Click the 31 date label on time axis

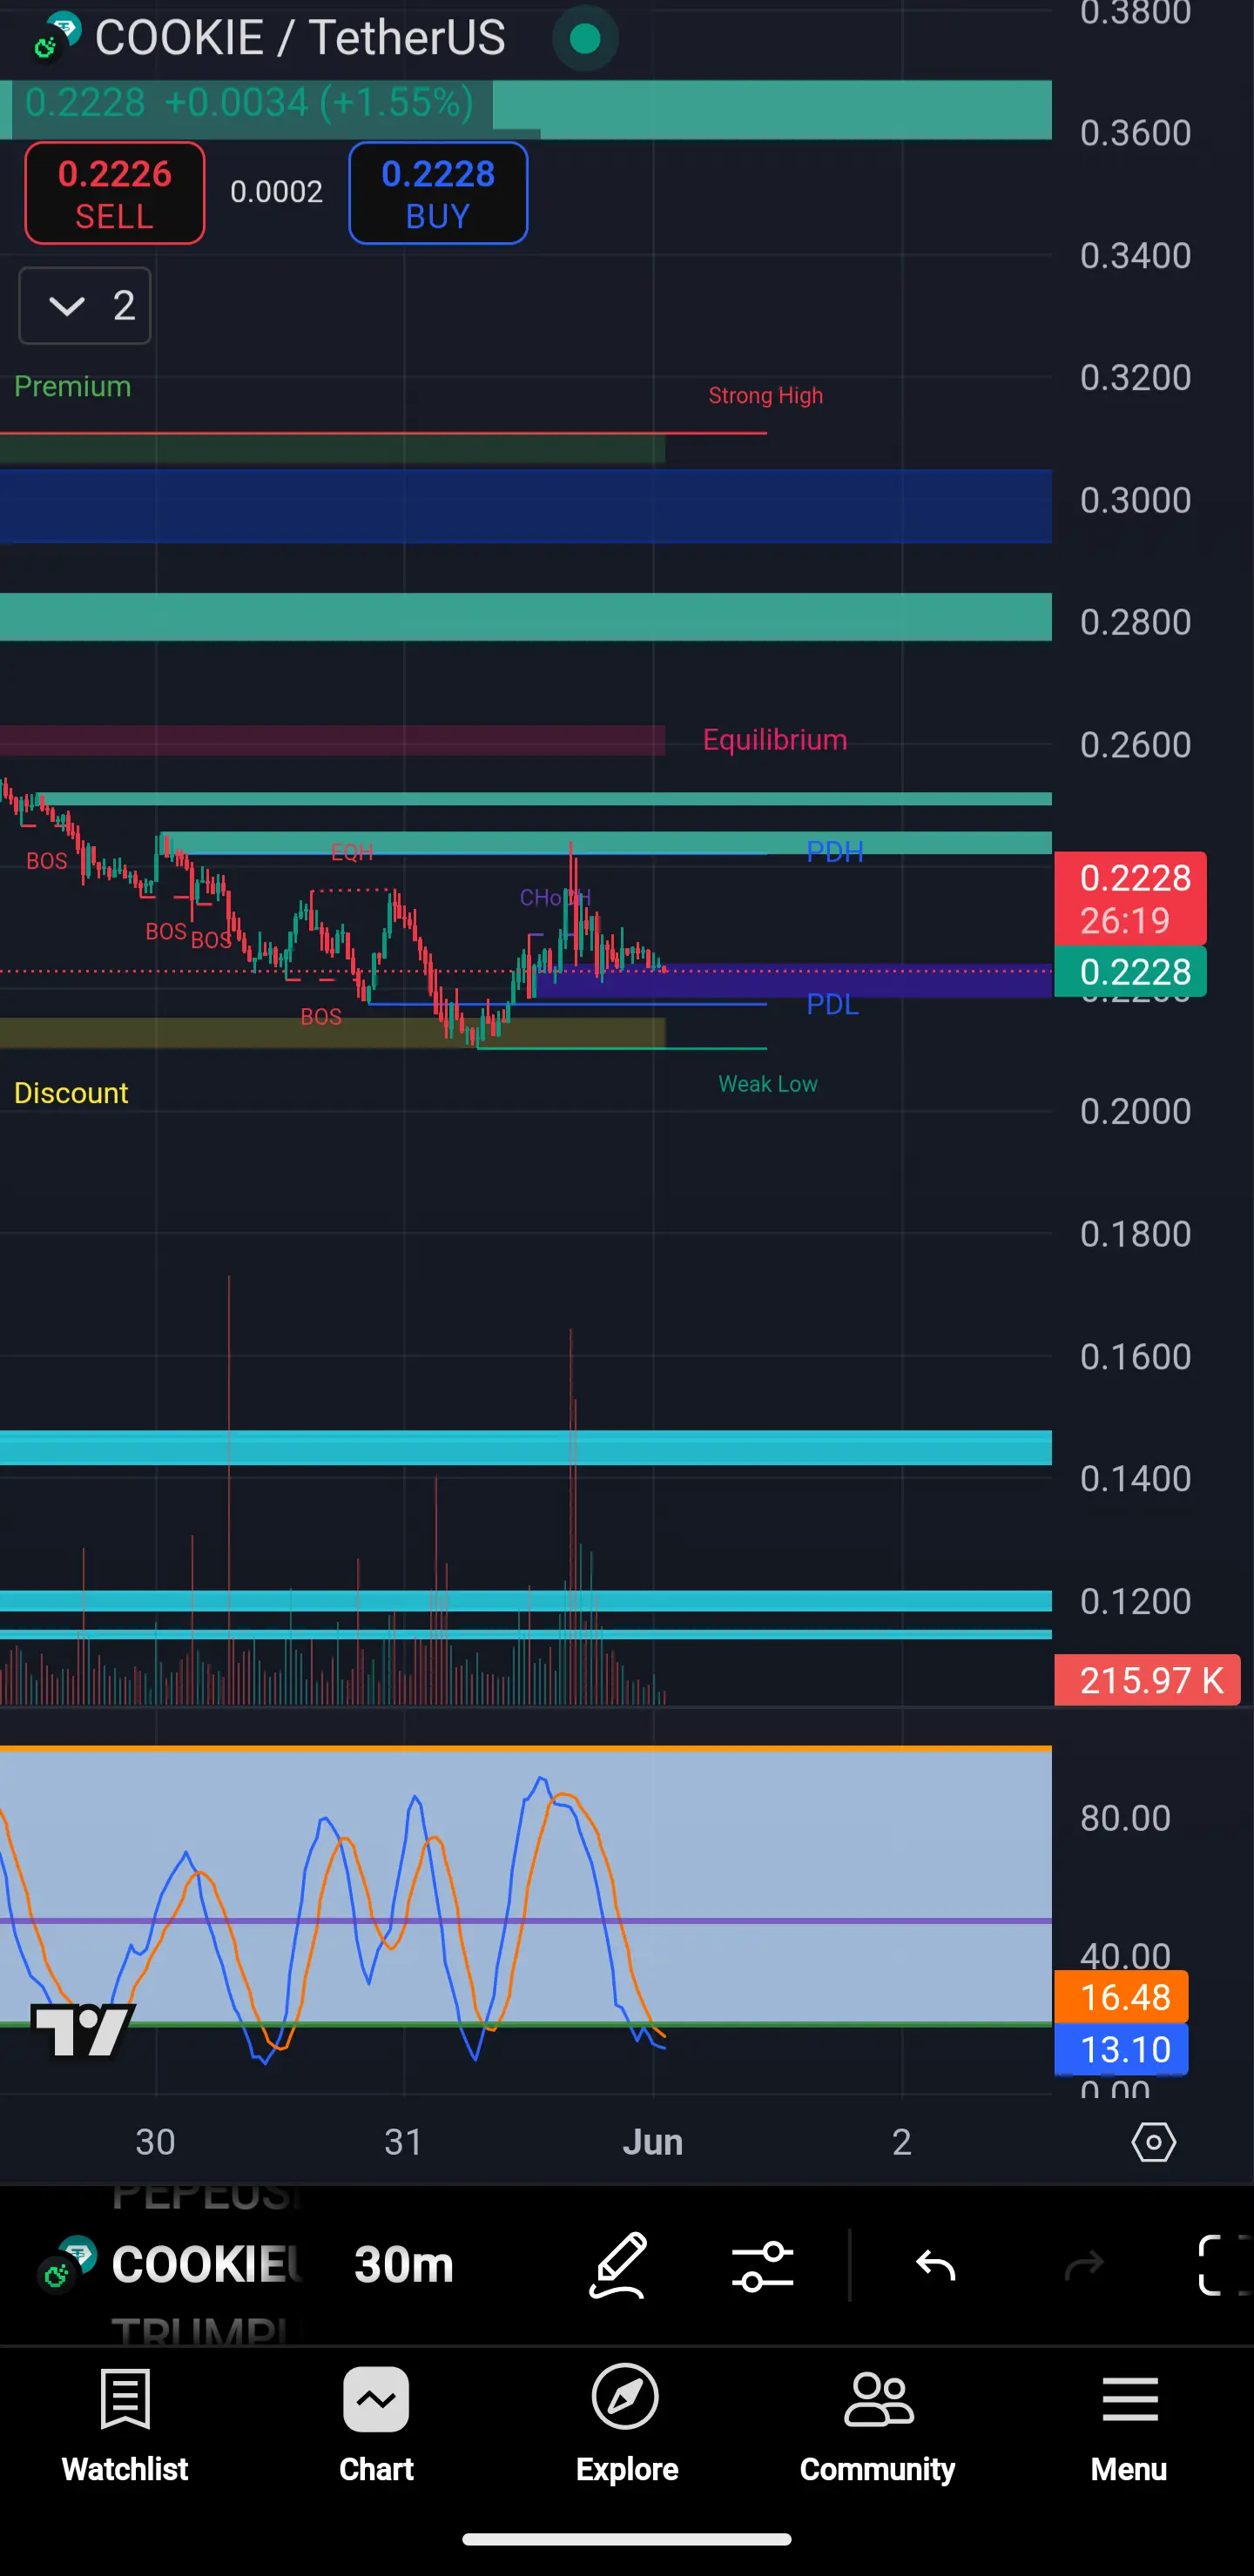click(404, 2142)
